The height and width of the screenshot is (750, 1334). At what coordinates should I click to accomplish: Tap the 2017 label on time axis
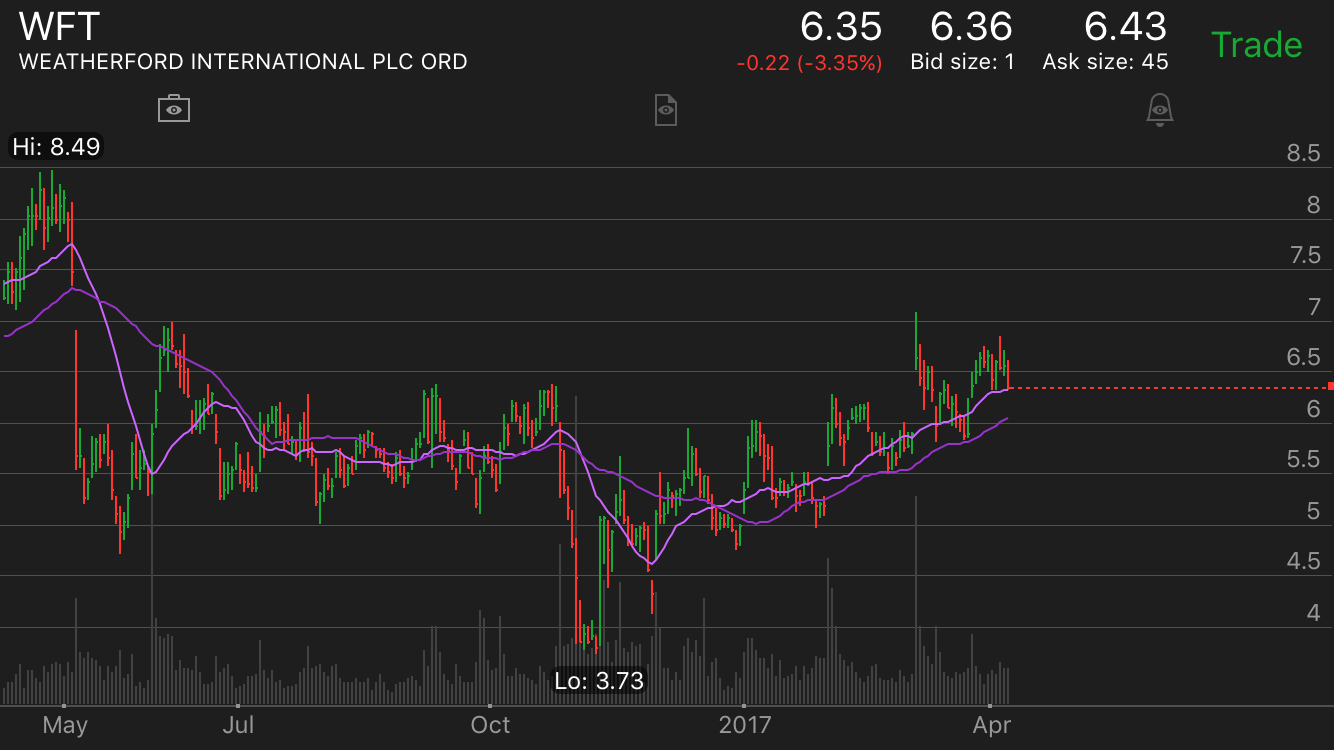[746, 724]
